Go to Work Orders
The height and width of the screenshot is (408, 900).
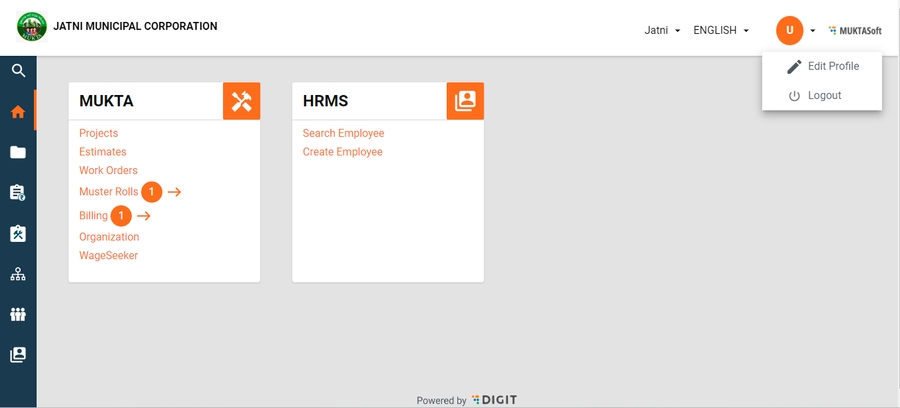[x=108, y=171]
